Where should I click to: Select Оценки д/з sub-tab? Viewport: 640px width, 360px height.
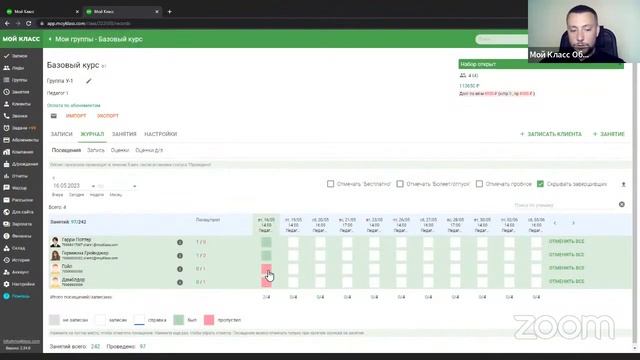tap(149, 150)
